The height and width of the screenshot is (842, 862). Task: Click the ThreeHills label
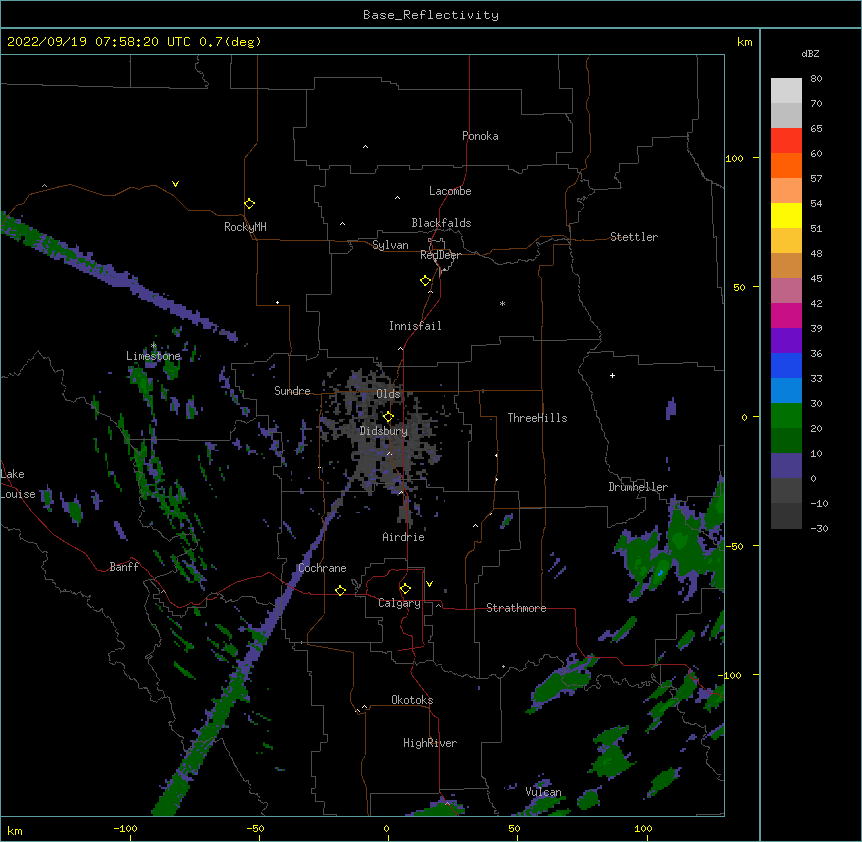click(537, 418)
